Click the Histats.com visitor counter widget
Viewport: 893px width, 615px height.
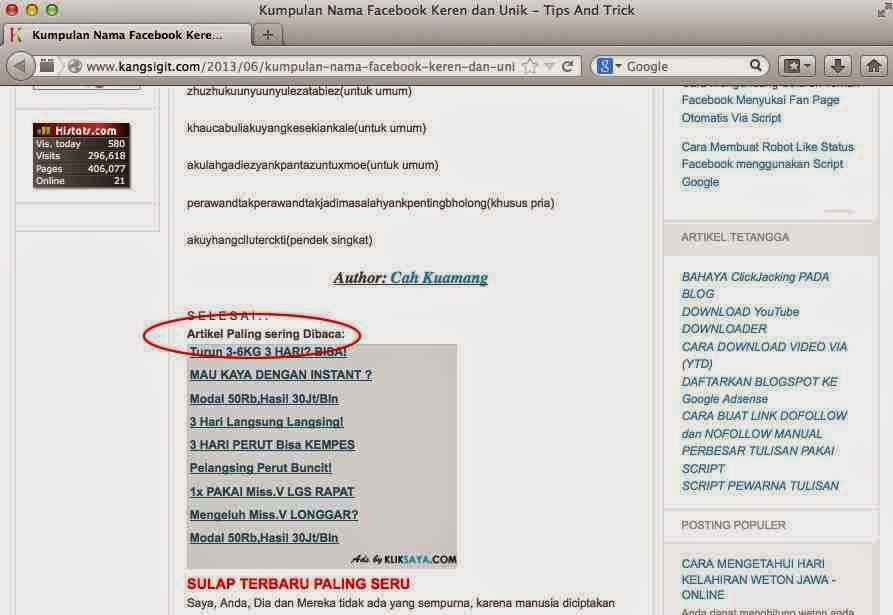tap(81, 155)
